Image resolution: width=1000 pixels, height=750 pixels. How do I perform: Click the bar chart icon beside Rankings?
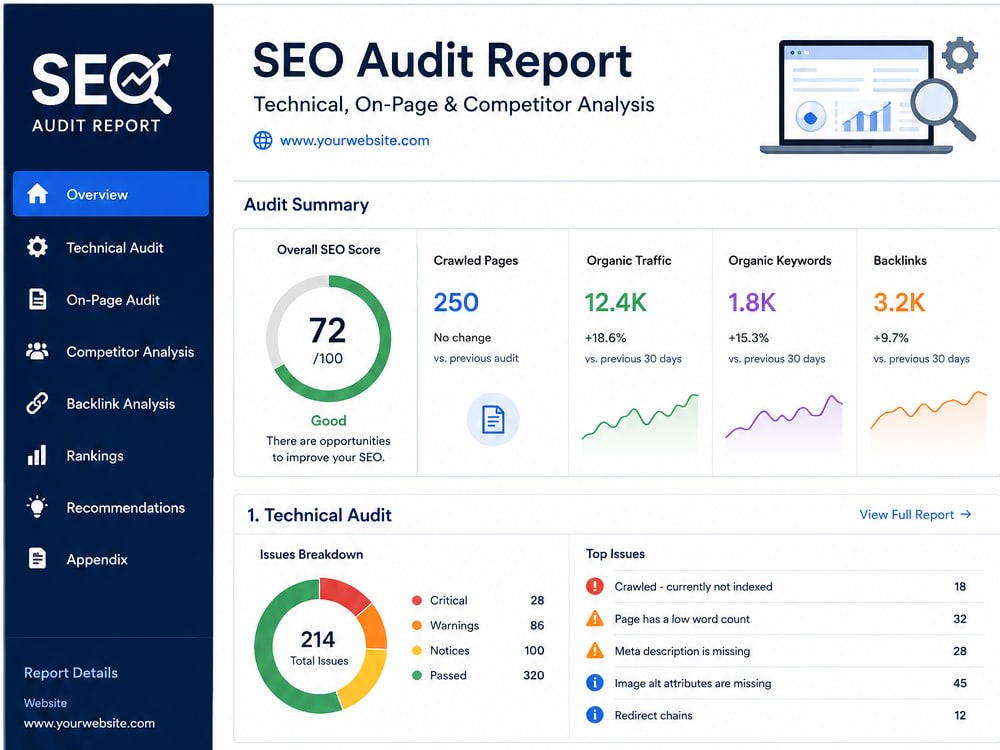point(37,455)
